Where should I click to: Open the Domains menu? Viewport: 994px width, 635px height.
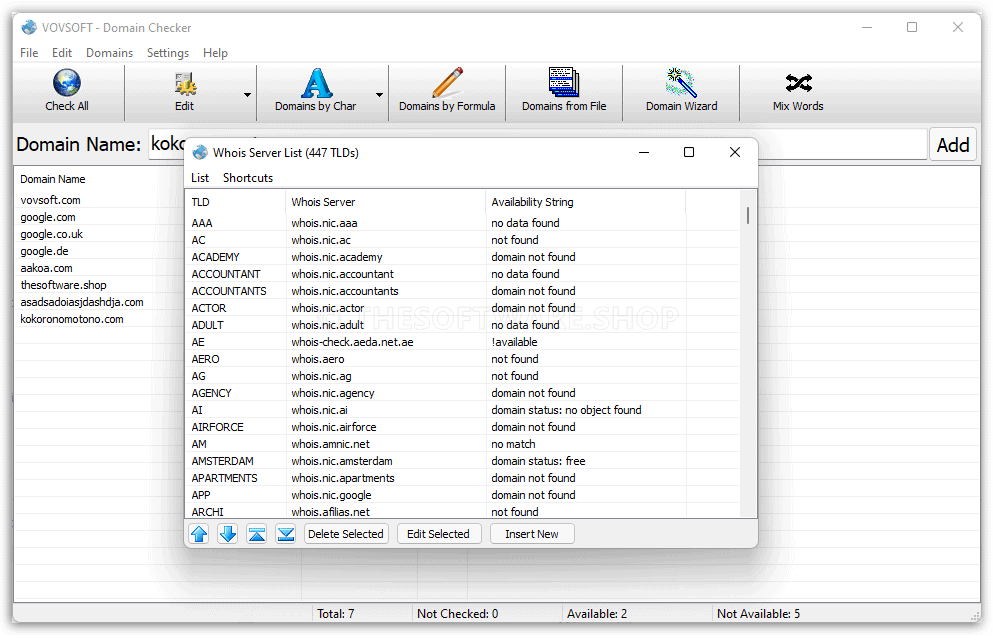tap(110, 53)
